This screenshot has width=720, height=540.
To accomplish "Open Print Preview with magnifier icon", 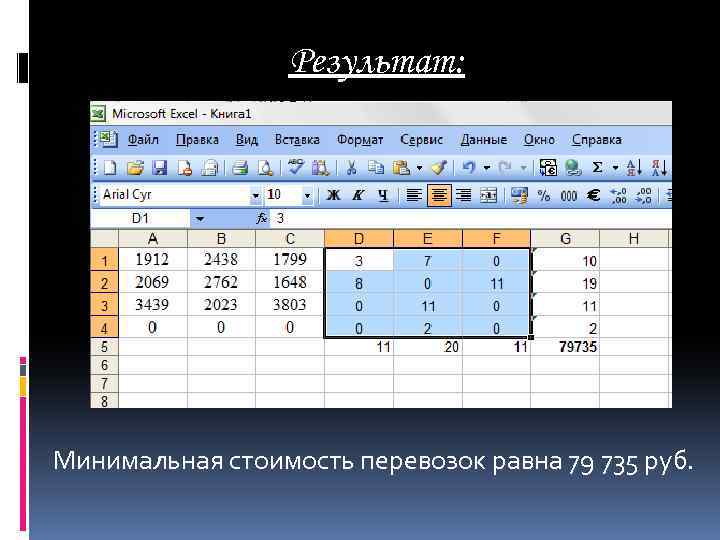I will click(x=265, y=168).
